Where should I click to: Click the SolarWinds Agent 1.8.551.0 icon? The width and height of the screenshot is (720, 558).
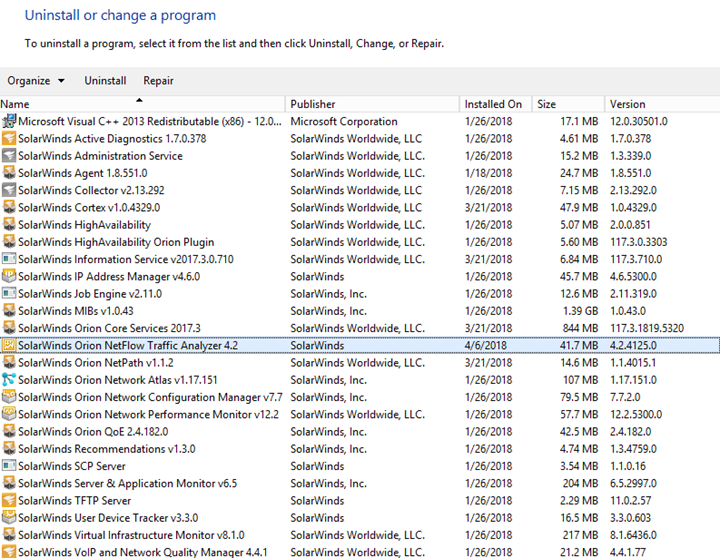[x=9, y=173]
